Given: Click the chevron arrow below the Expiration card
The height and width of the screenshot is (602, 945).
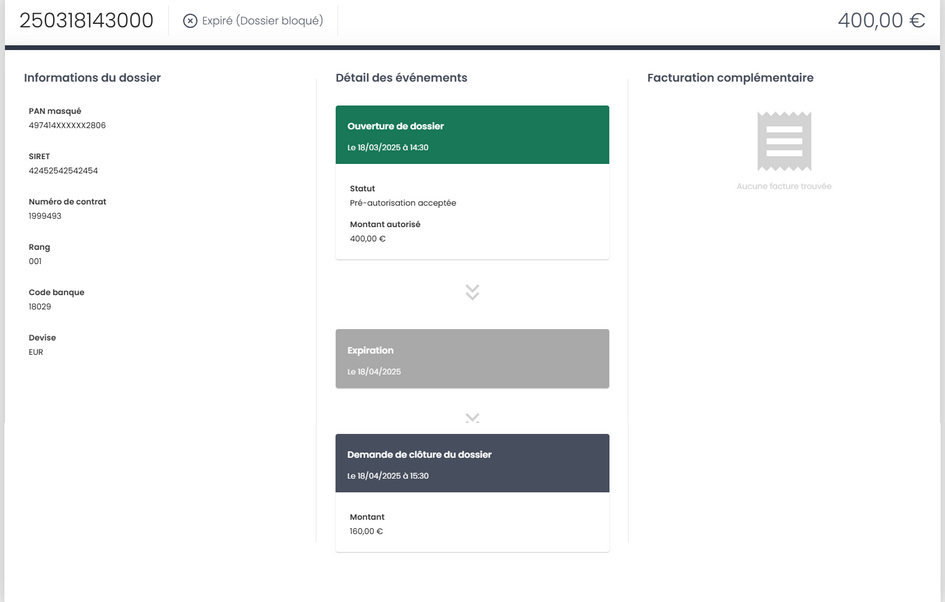Looking at the screenshot, I should coord(472,418).
